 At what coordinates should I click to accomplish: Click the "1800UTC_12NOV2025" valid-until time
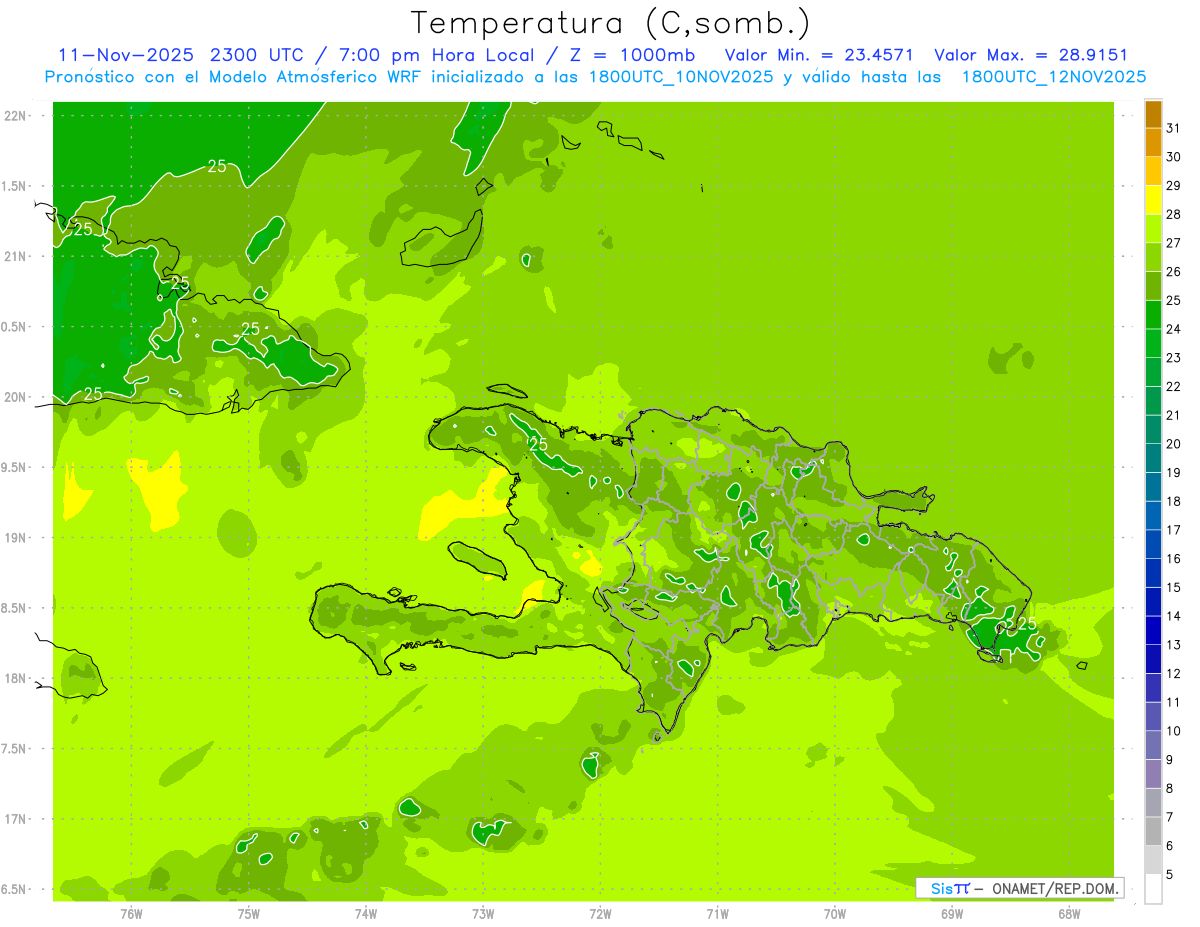(1053, 77)
